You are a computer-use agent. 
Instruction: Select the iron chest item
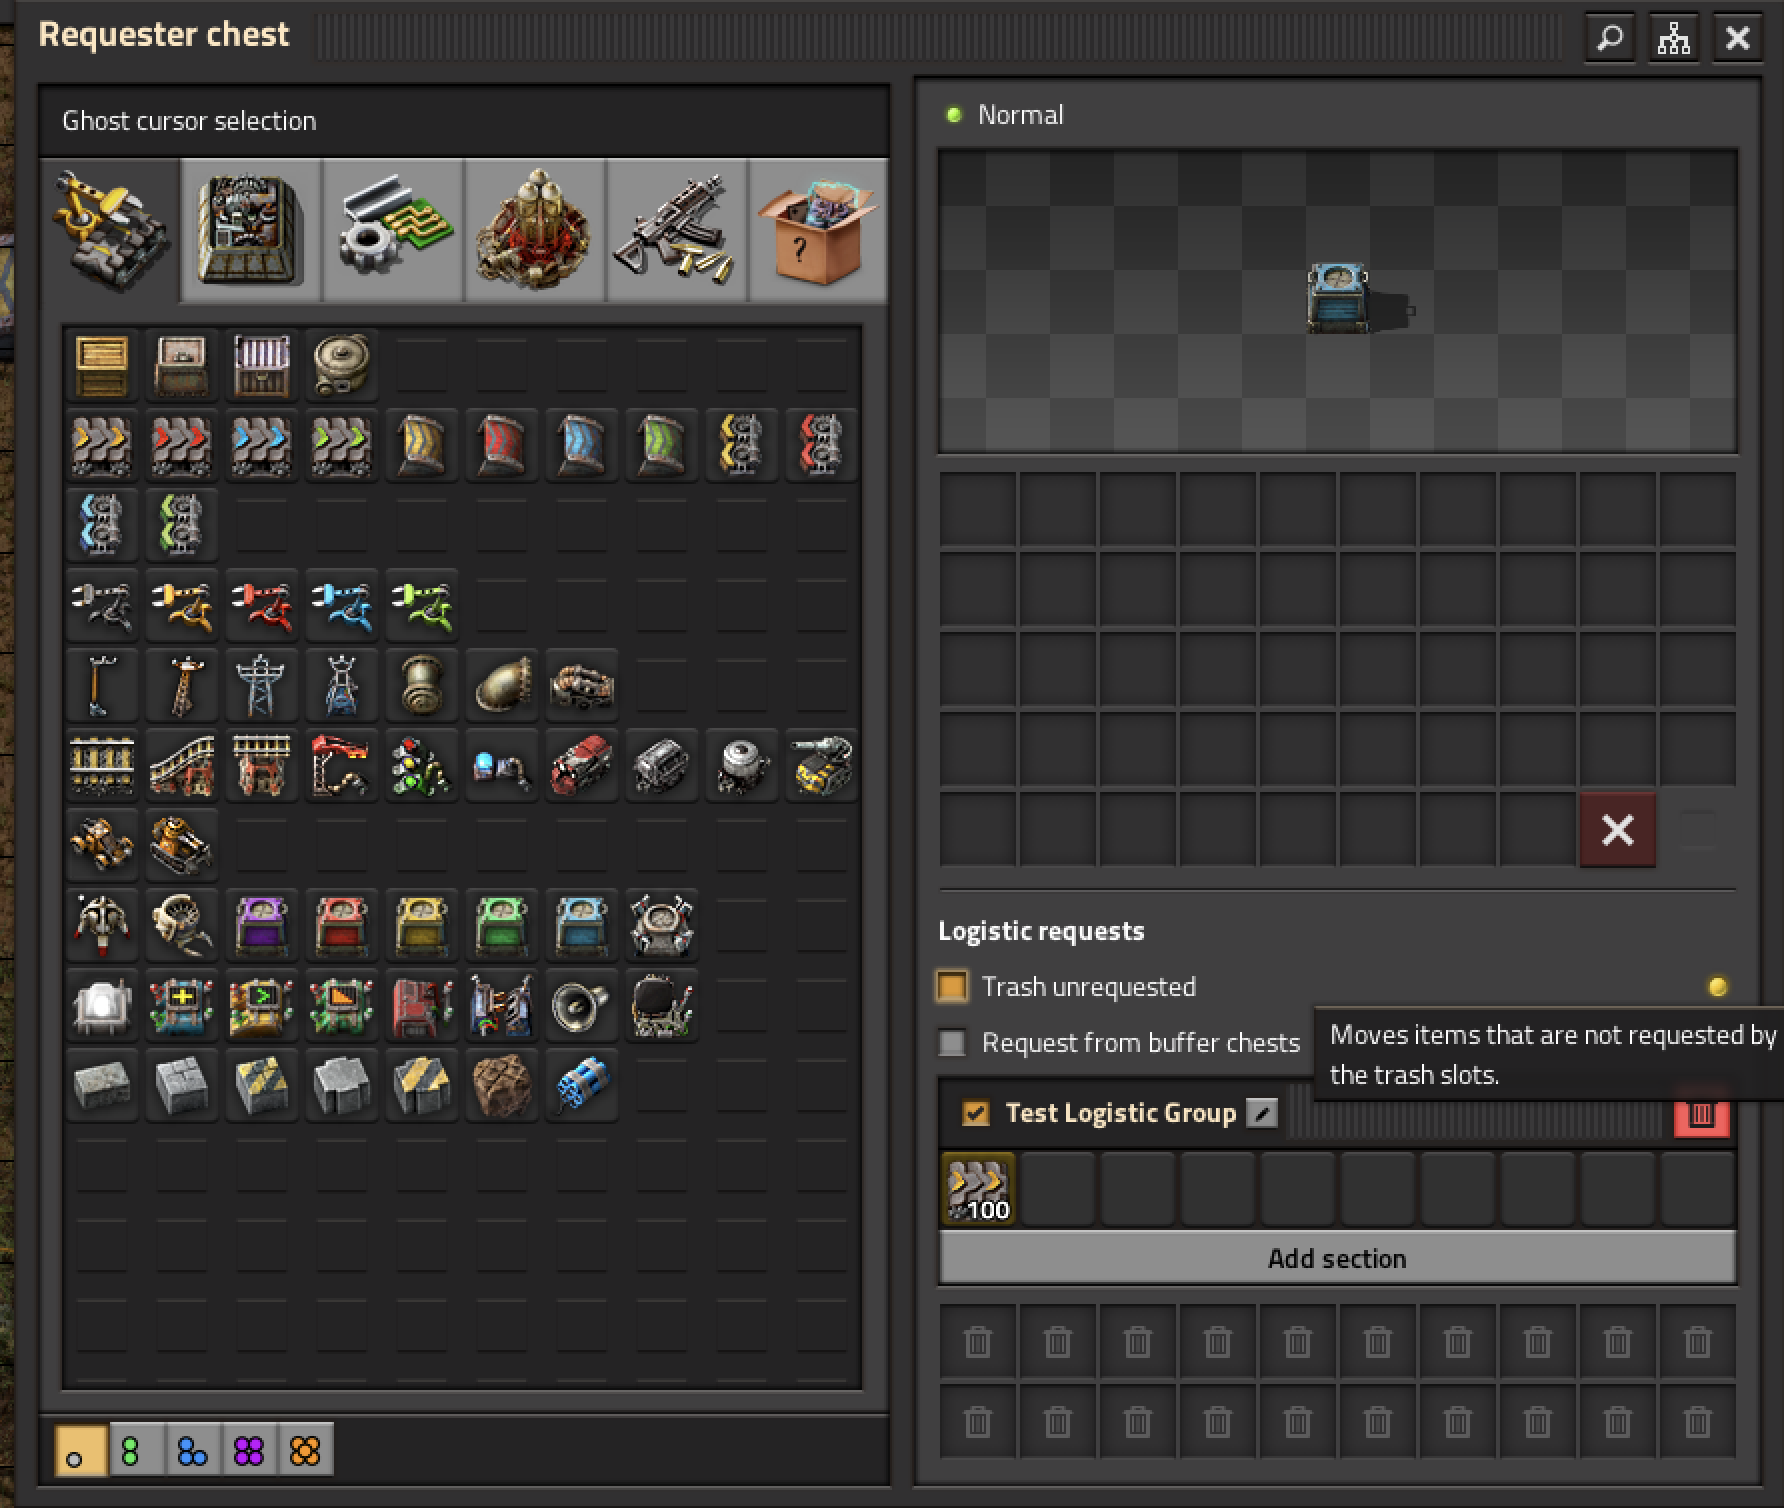pos(182,366)
